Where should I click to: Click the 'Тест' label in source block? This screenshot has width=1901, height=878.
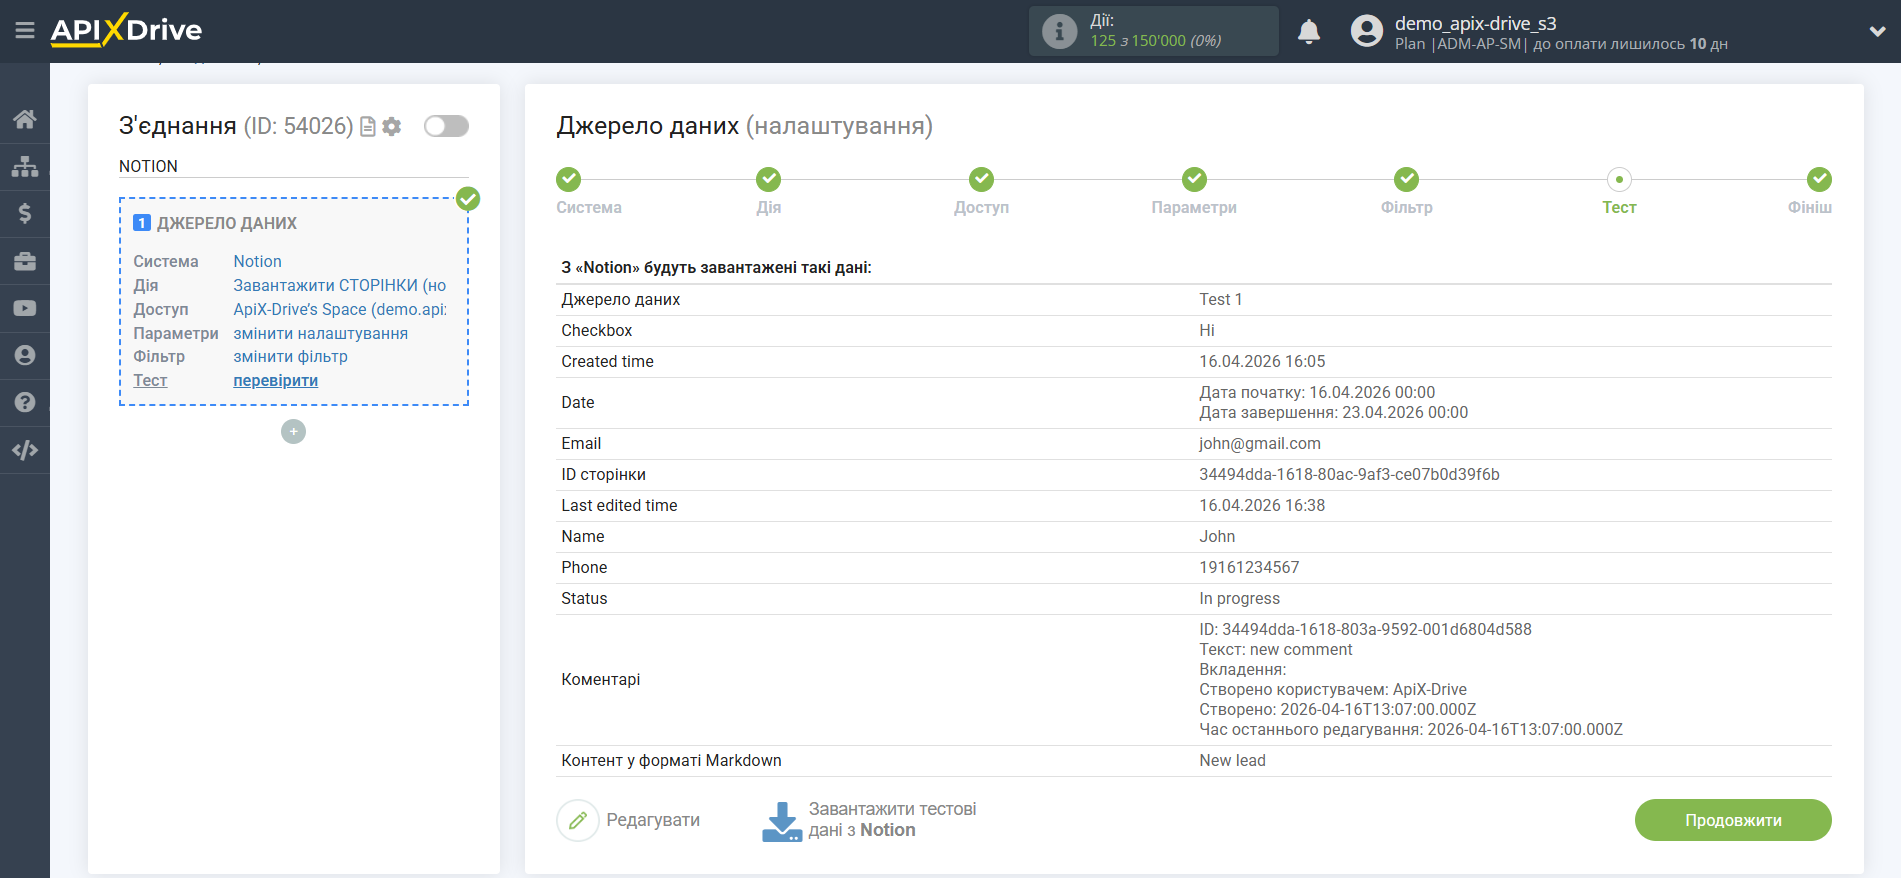(x=150, y=380)
